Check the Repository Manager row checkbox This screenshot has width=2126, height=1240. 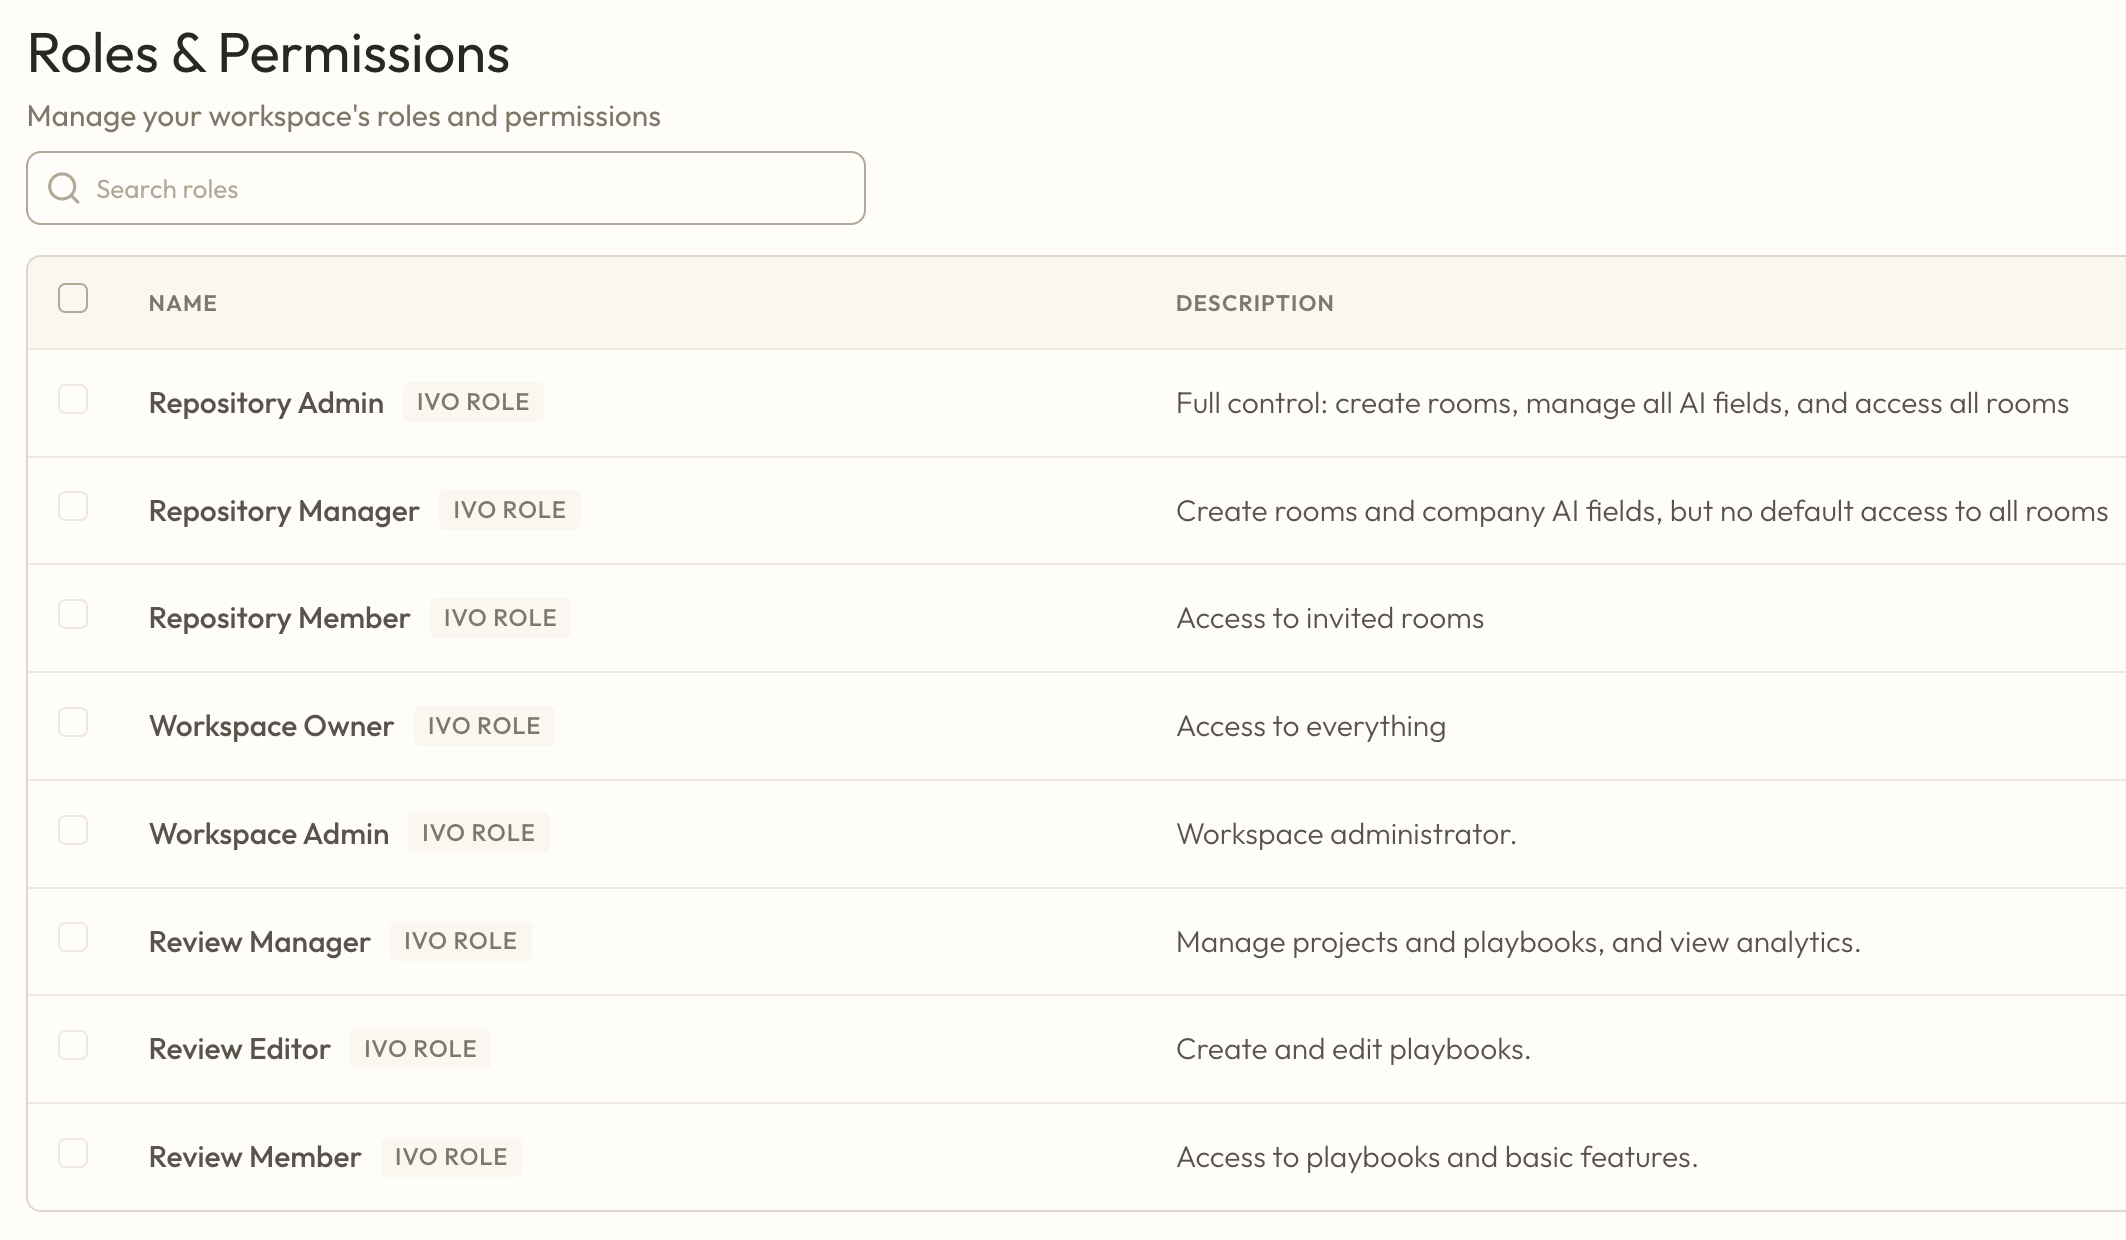(x=73, y=507)
